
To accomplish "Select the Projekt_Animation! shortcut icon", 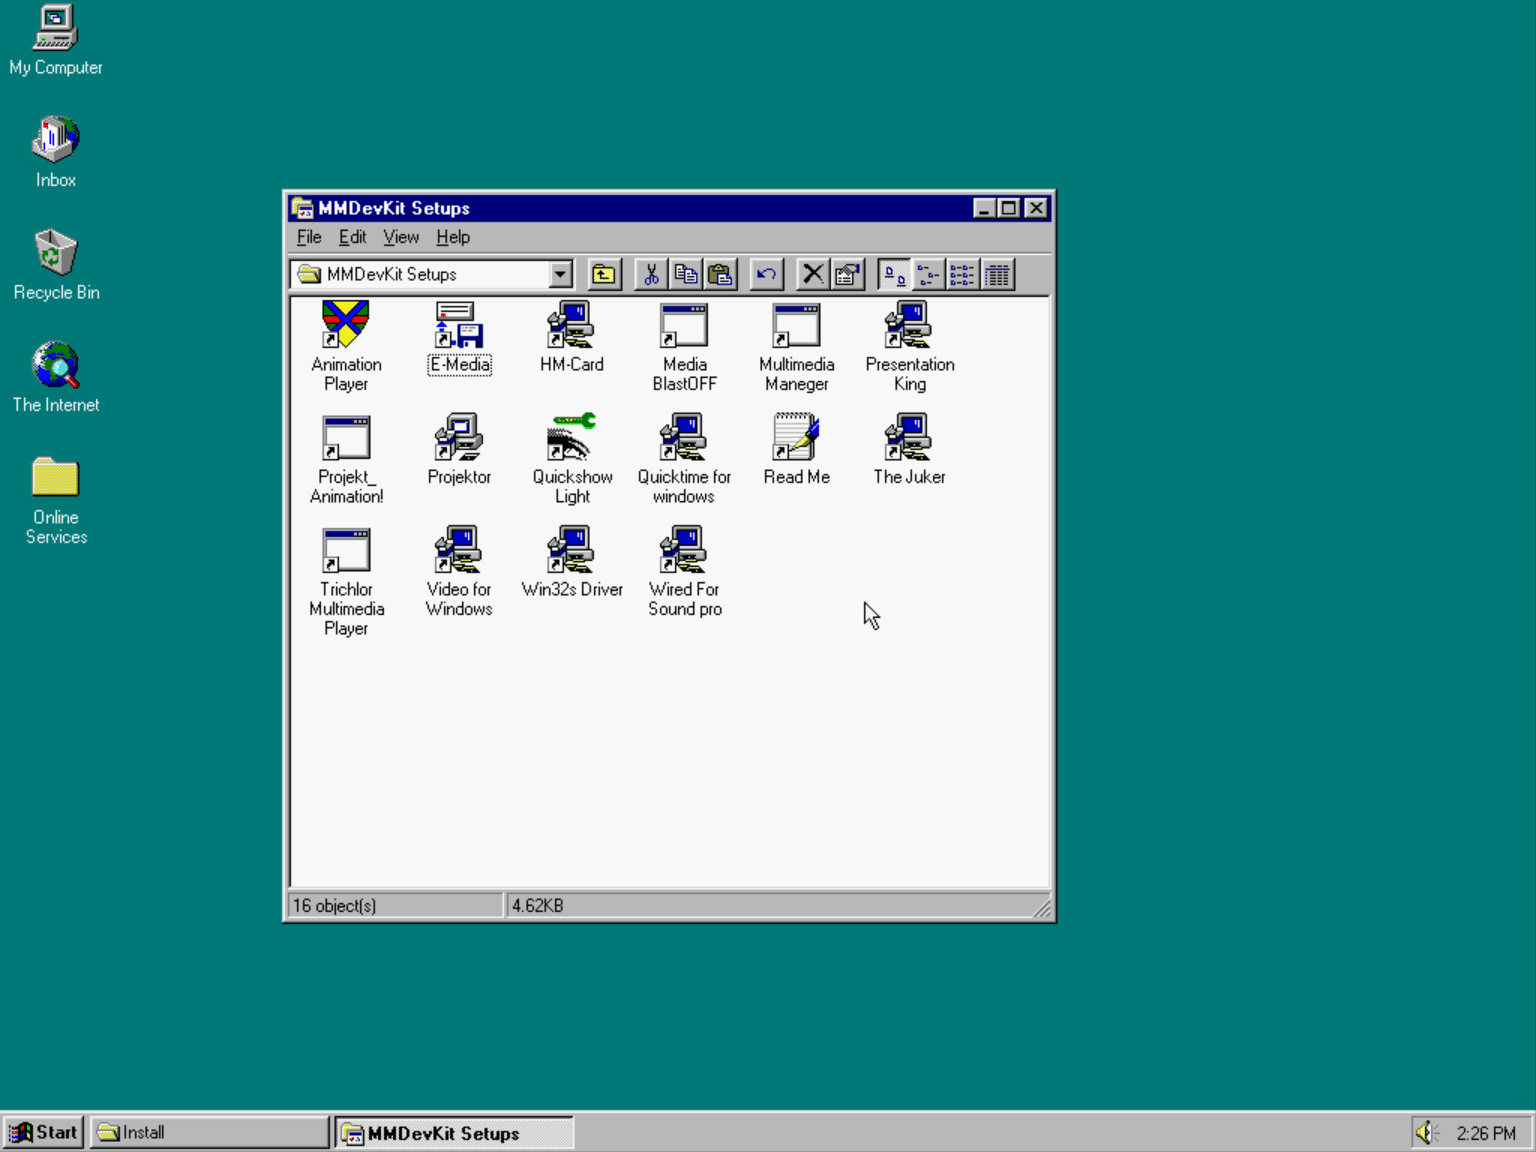I will coord(346,438).
